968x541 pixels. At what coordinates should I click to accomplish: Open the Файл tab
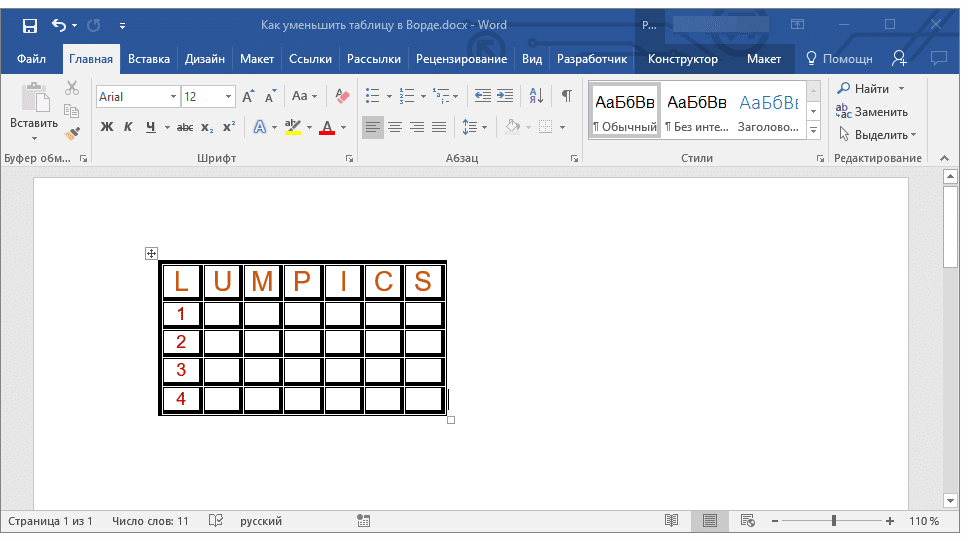(31, 59)
